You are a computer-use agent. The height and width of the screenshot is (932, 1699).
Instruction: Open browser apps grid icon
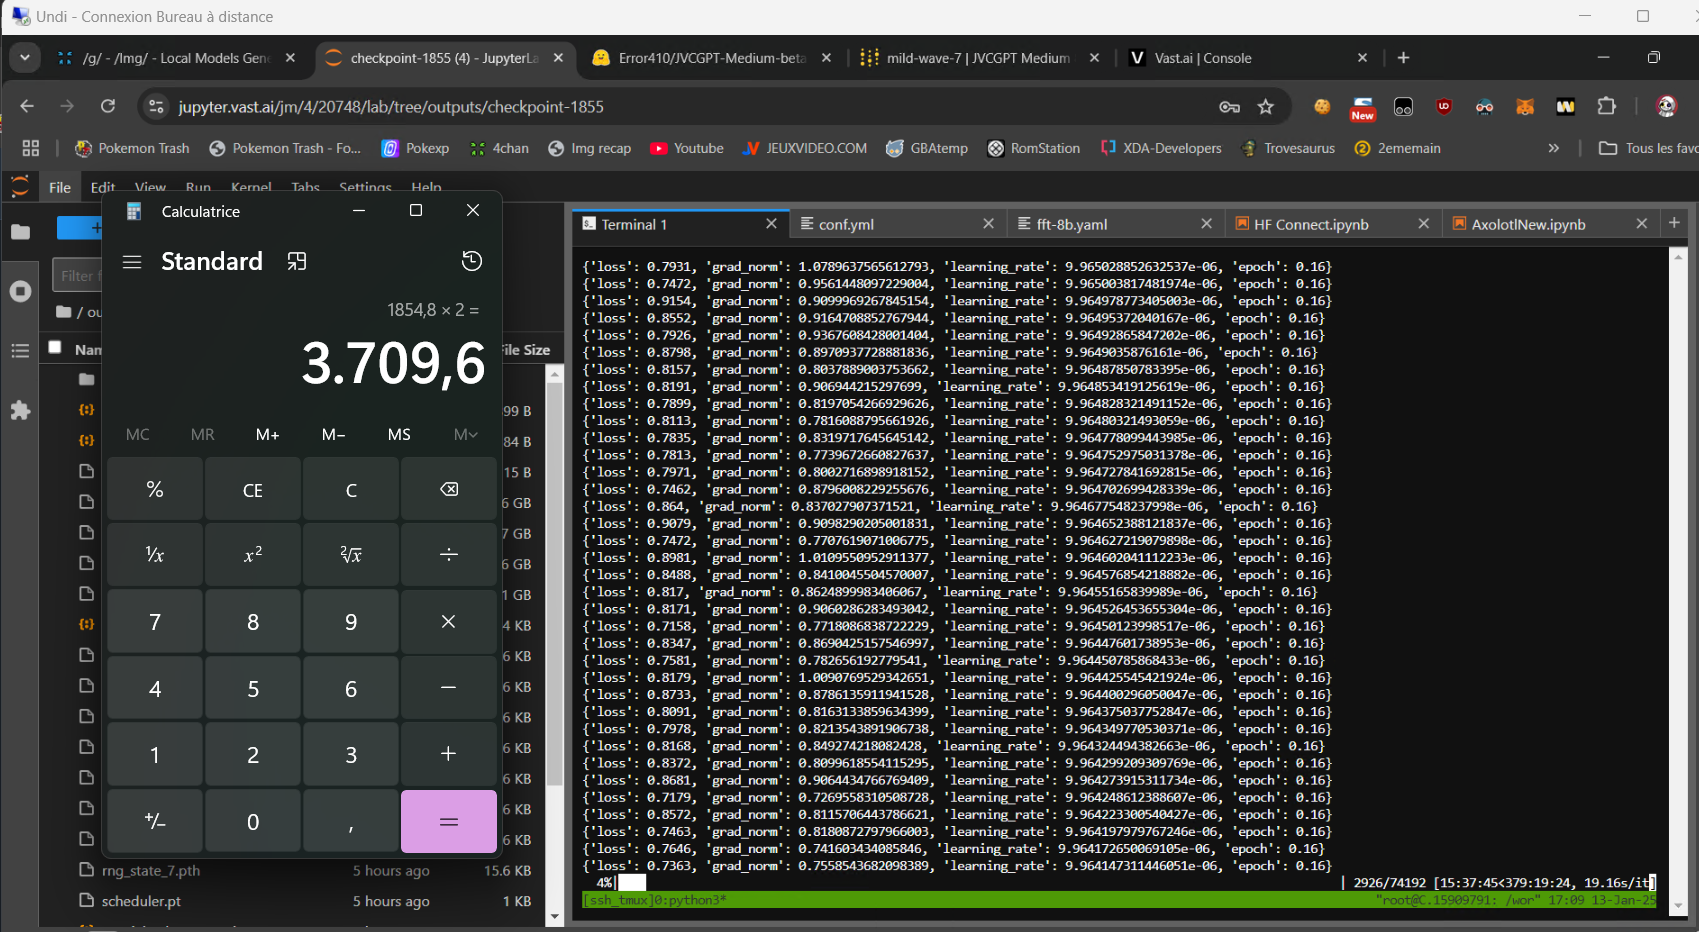pos(31,148)
